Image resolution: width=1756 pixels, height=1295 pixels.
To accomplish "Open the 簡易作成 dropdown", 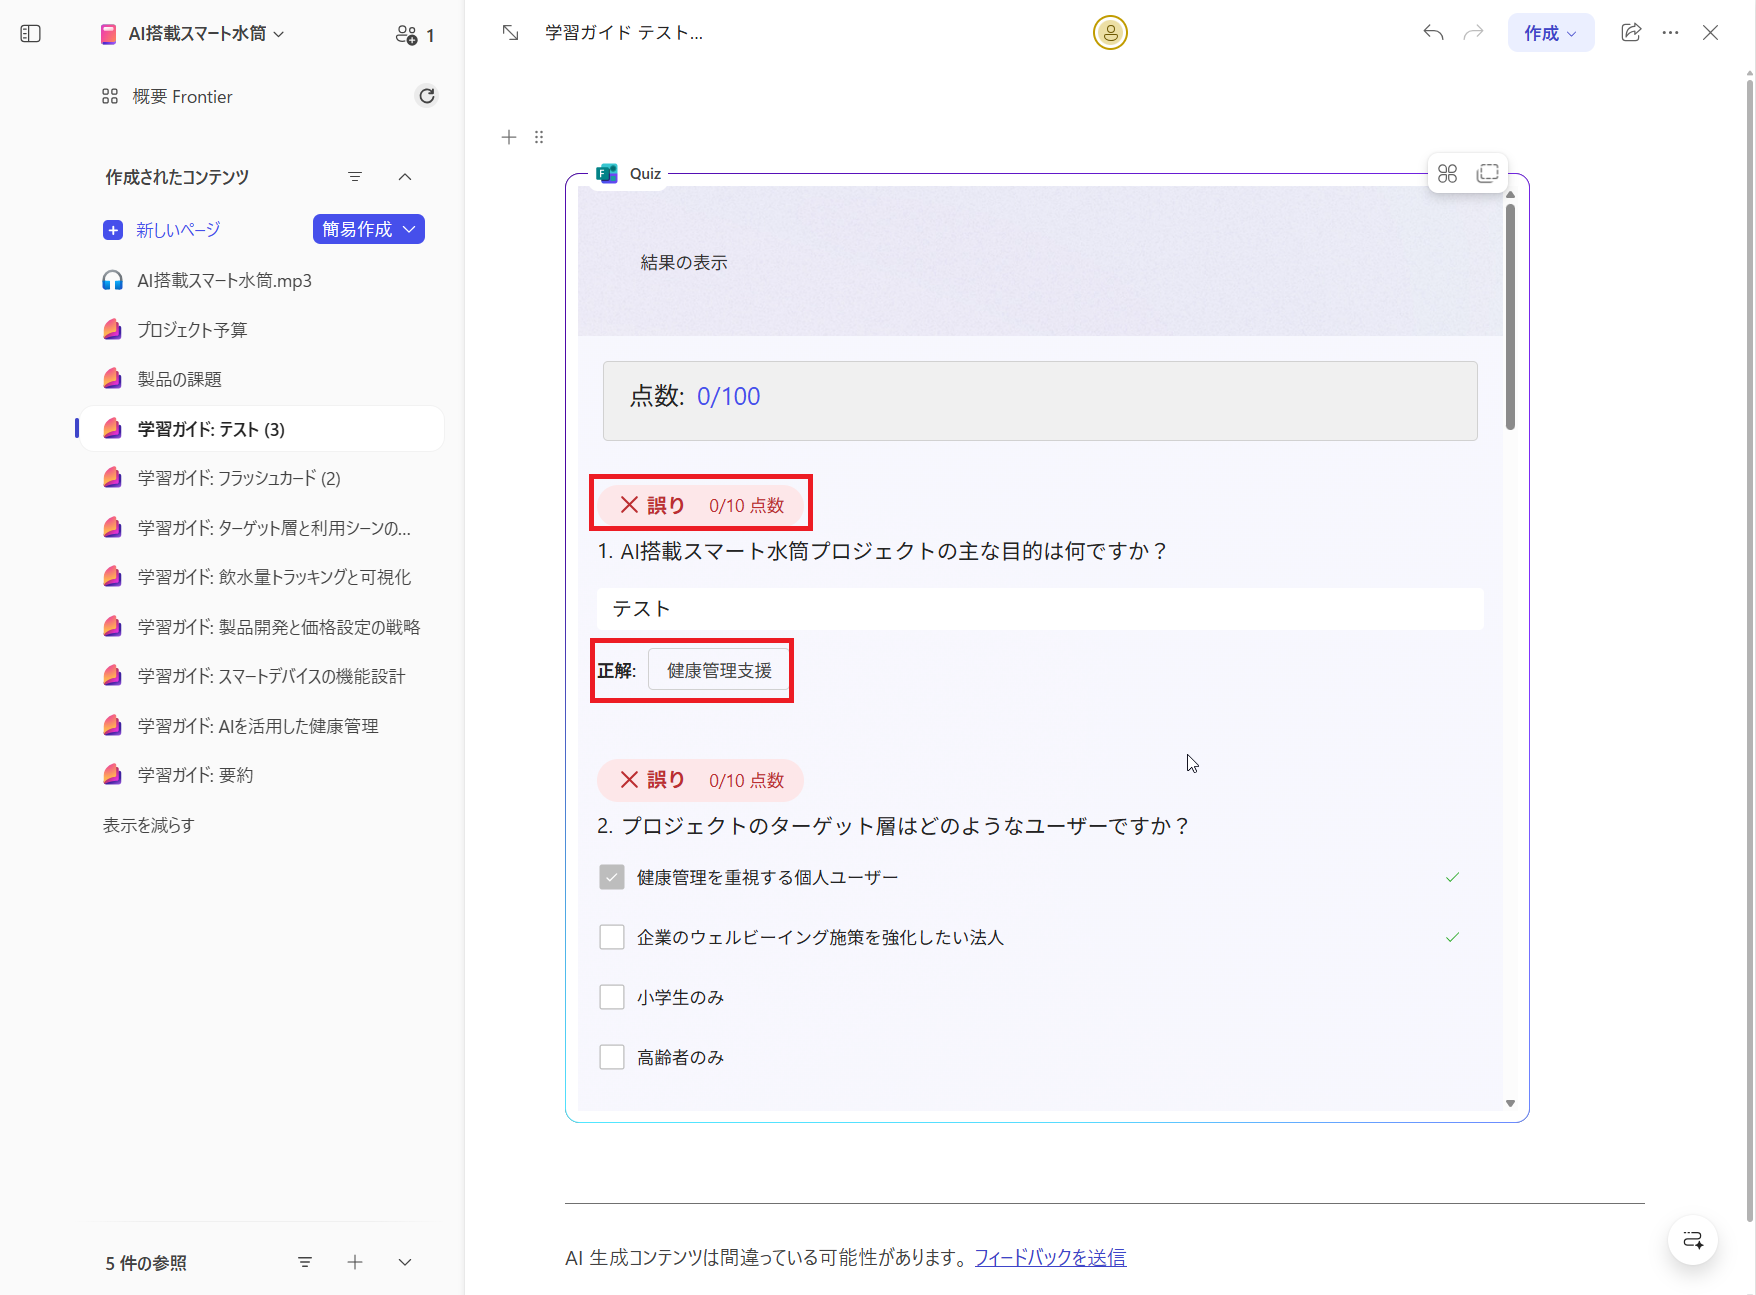I will pyautogui.click(x=368, y=229).
